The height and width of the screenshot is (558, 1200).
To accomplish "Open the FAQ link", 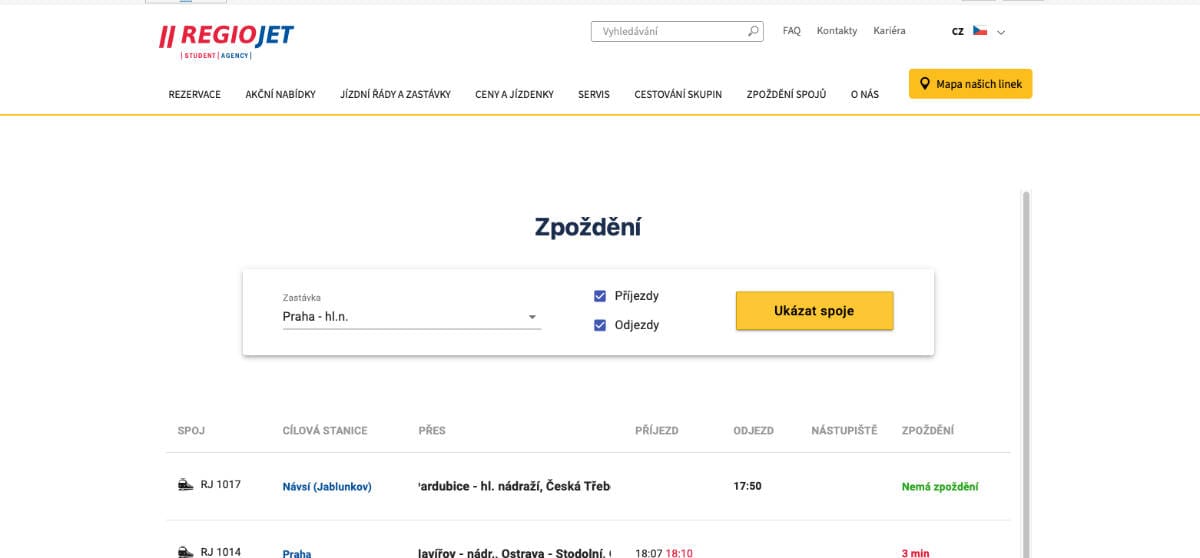I will [792, 31].
